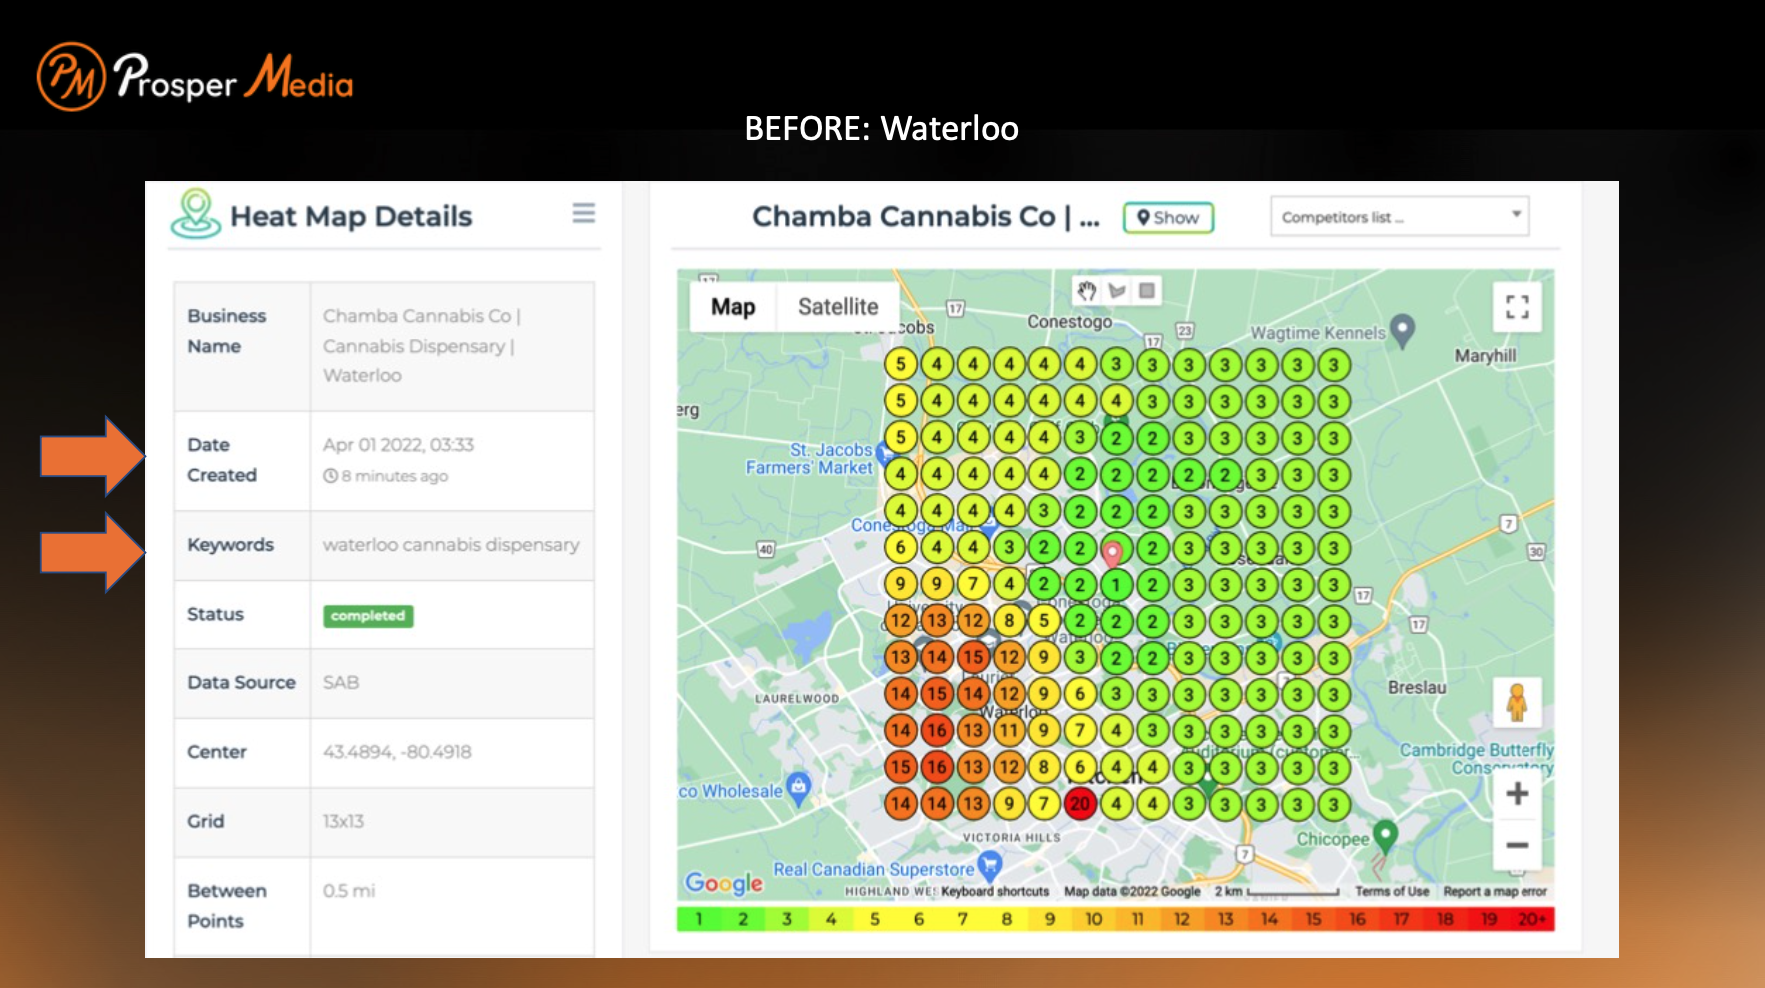
Task: Click the Prosper Media logo
Action: pos(195,77)
